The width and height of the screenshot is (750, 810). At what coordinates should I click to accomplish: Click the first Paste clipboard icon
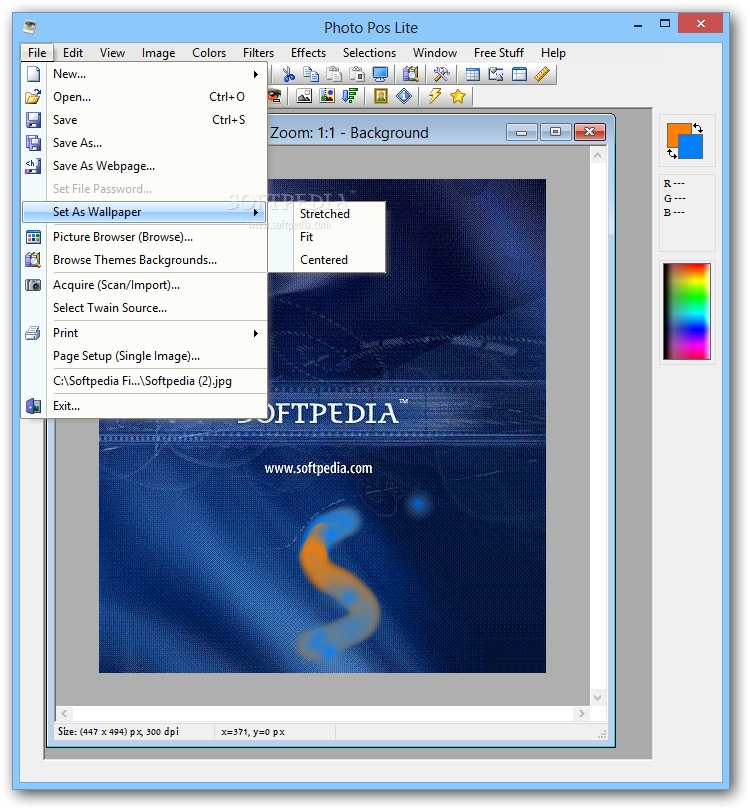(334, 74)
